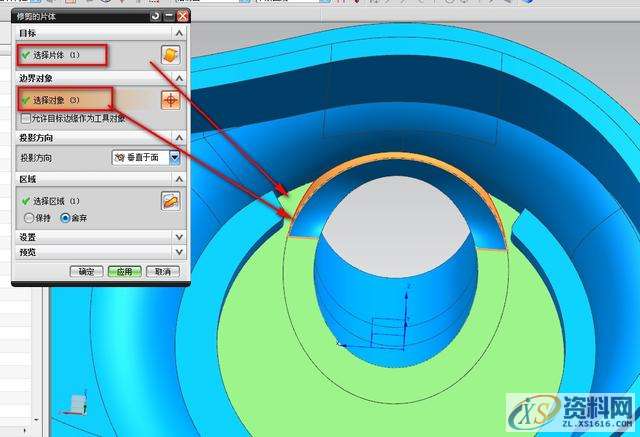Image resolution: width=640 pixels, height=437 pixels.
Task: Expand the 设置 section
Action: (x=179, y=237)
